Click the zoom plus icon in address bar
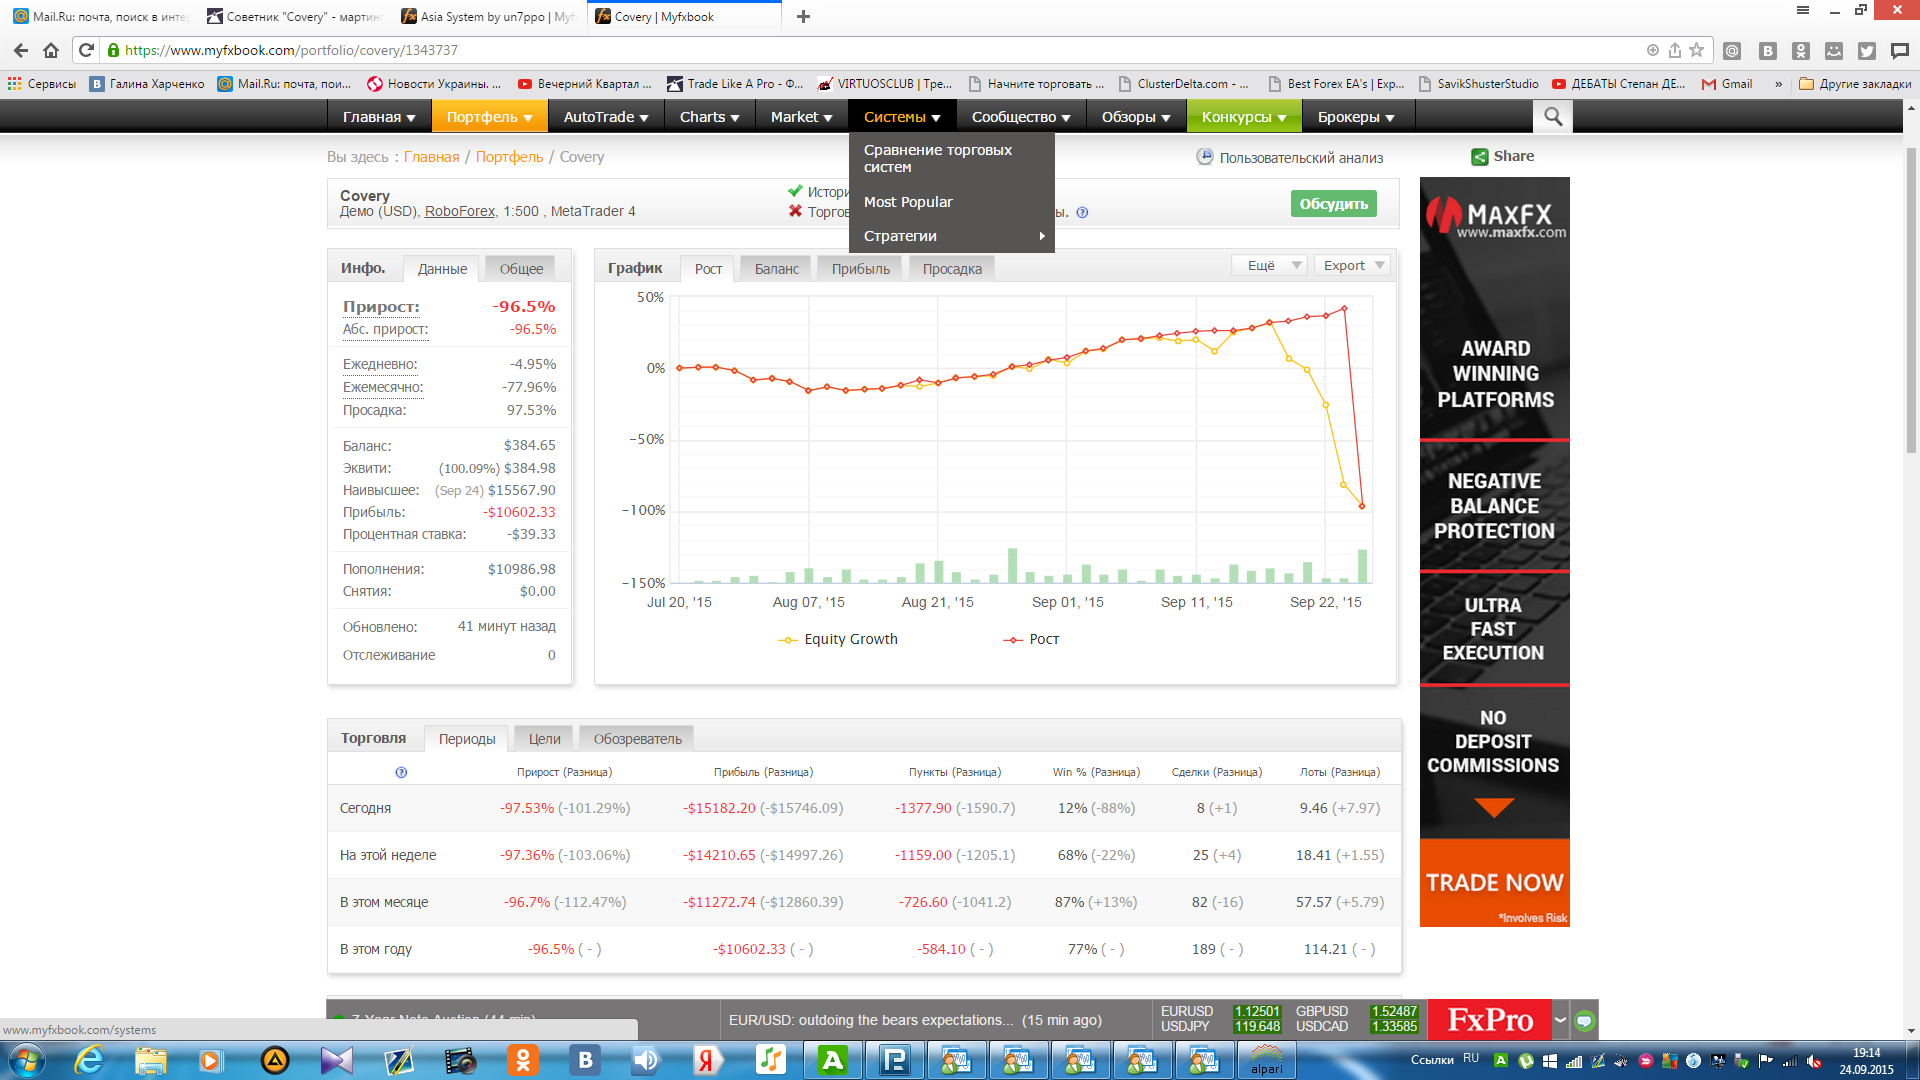Screen dimensions: 1920x1080 pyautogui.click(x=1653, y=50)
